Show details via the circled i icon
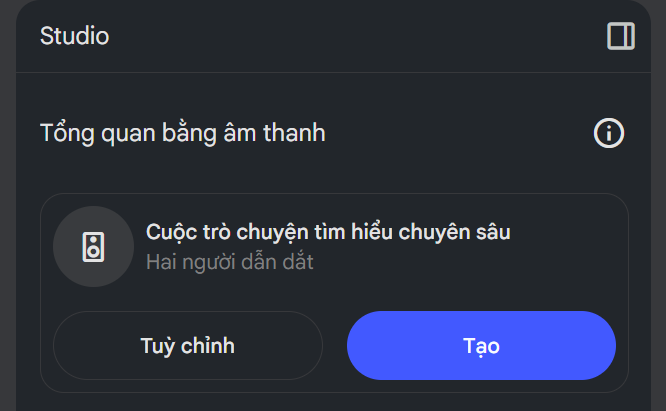666x411 pixels. (x=609, y=133)
